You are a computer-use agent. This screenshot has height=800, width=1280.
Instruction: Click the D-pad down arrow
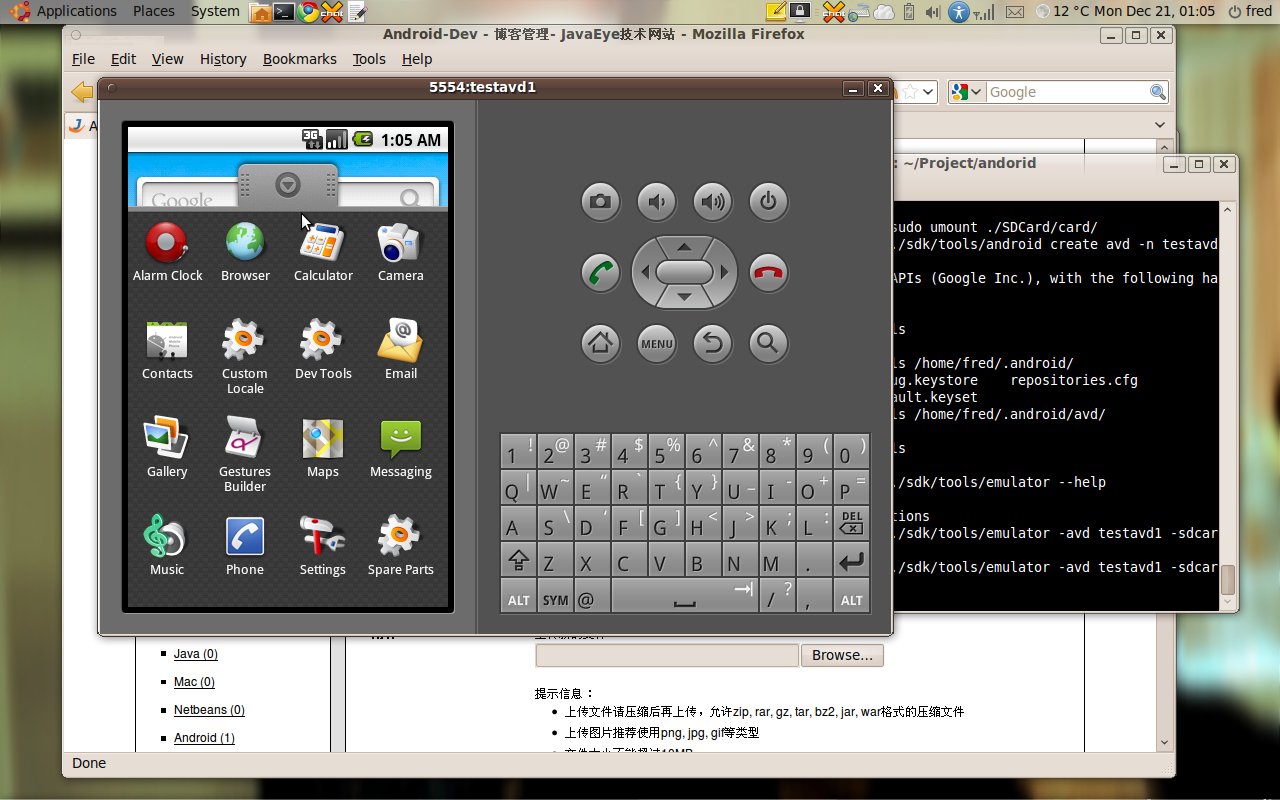pos(684,298)
